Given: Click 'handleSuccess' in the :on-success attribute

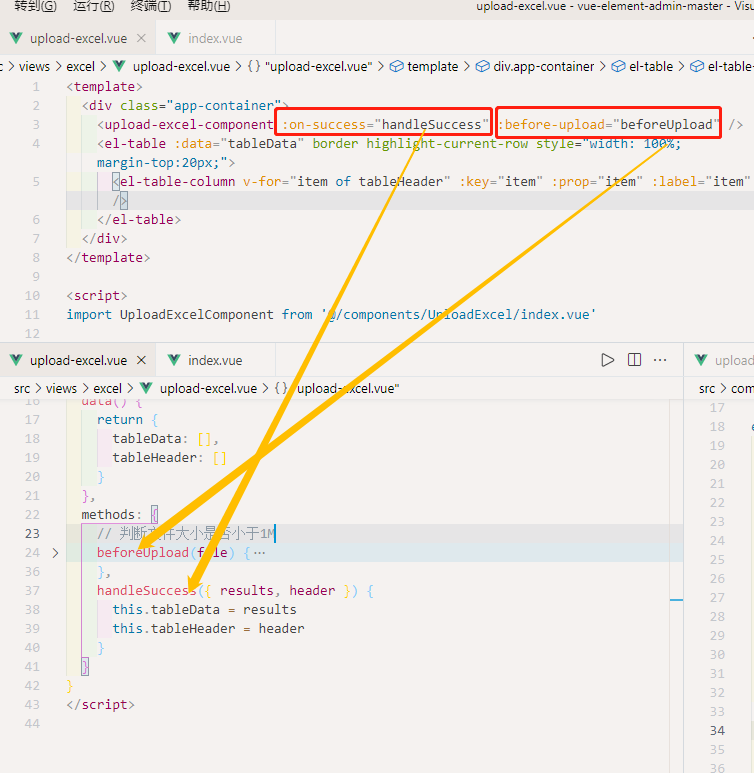Looking at the screenshot, I should (x=431, y=125).
